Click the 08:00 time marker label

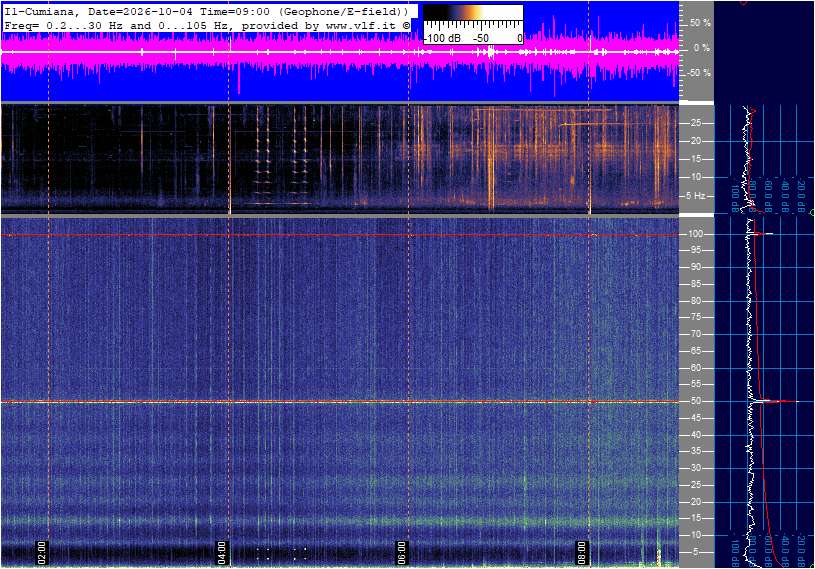582,552
